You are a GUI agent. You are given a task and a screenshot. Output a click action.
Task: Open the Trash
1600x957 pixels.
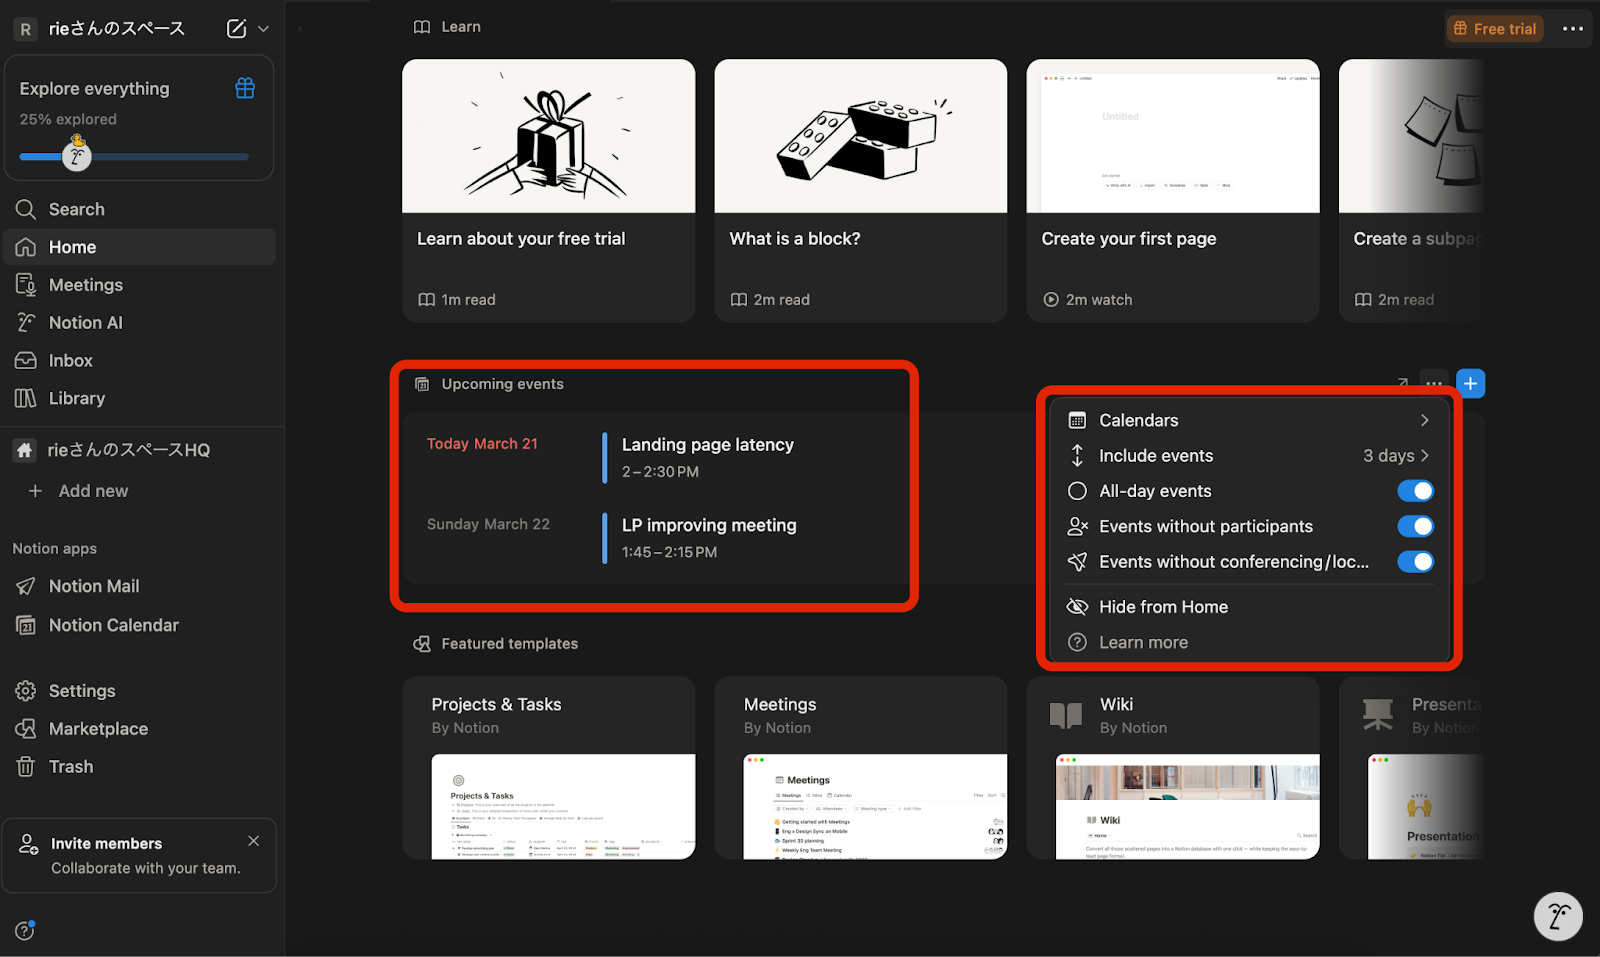pos(70,766)
